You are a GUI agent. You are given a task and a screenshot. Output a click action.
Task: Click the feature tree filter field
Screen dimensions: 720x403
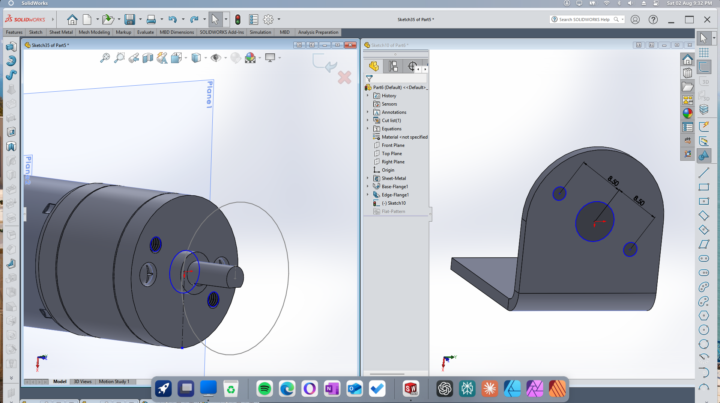click(396, 78)
